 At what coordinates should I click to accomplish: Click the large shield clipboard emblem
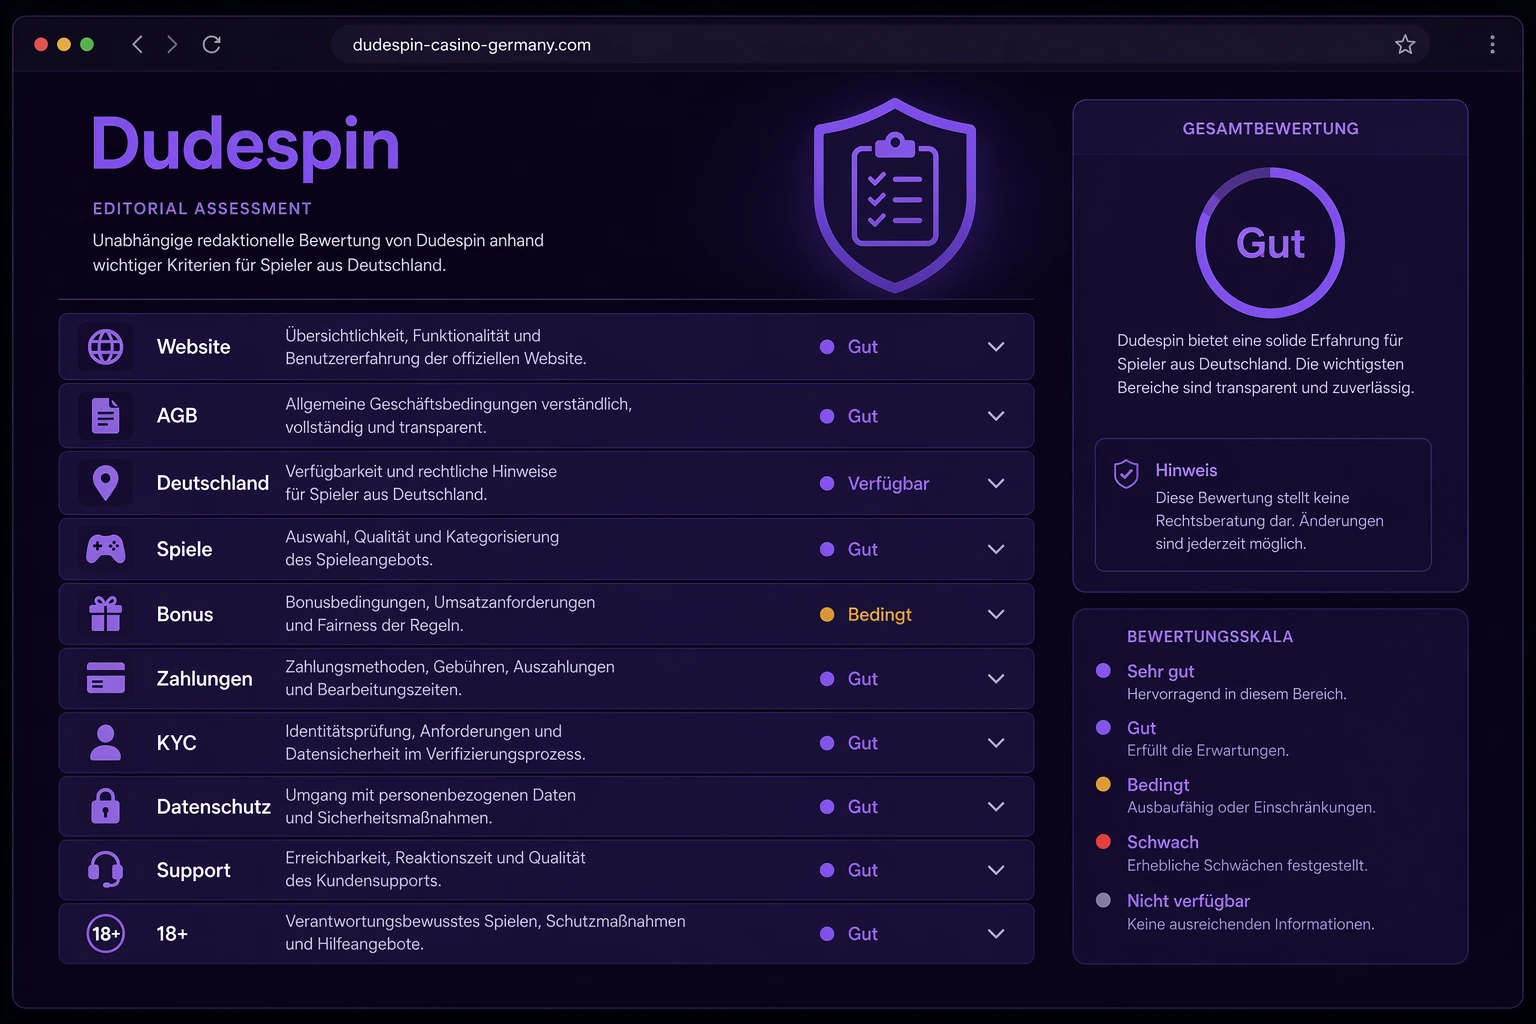click(895, 196)
